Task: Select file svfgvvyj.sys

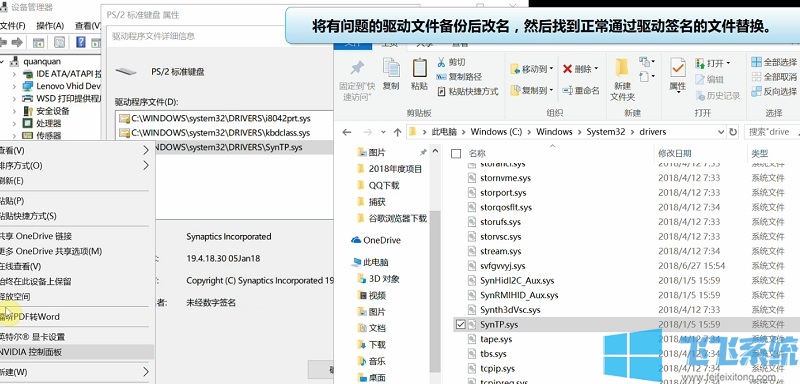Action: coord(503,266)
